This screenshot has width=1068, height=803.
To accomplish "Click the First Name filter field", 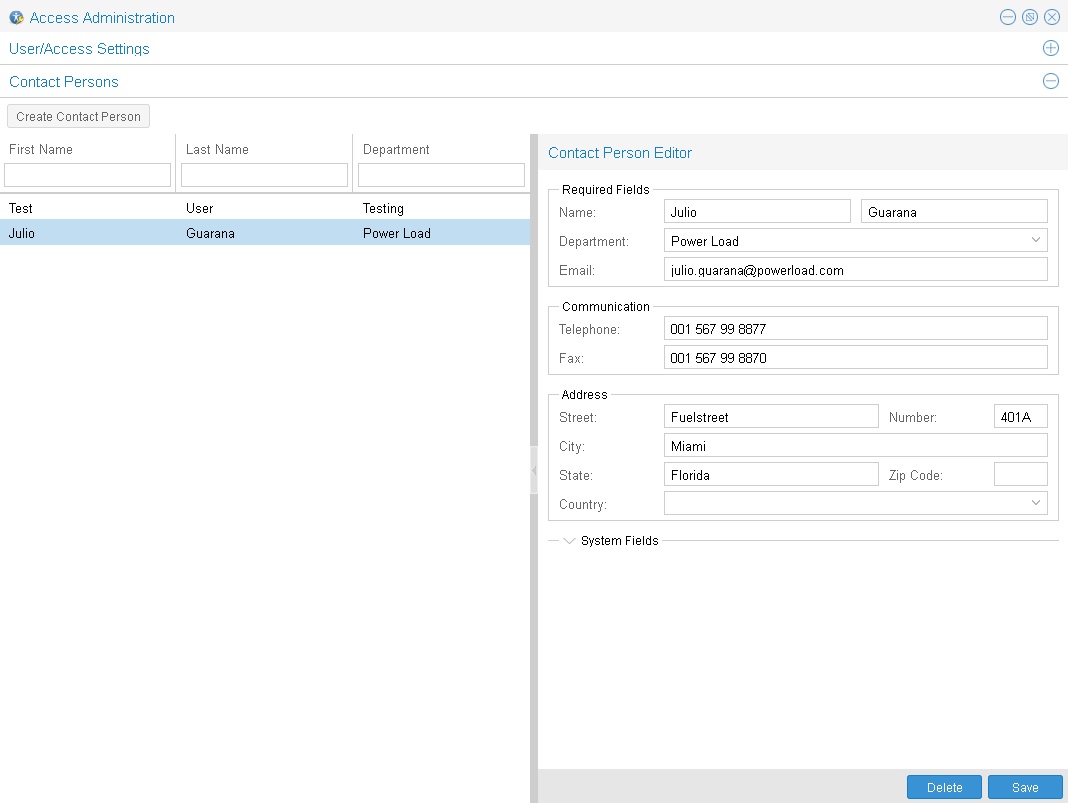I will (x=88, y=175).
